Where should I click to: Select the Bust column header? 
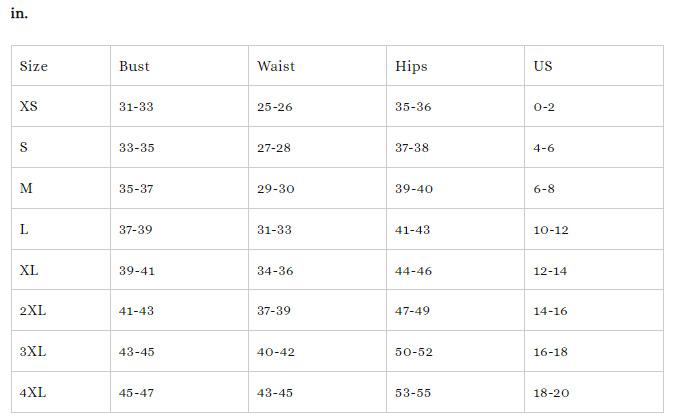pos(134,66)
